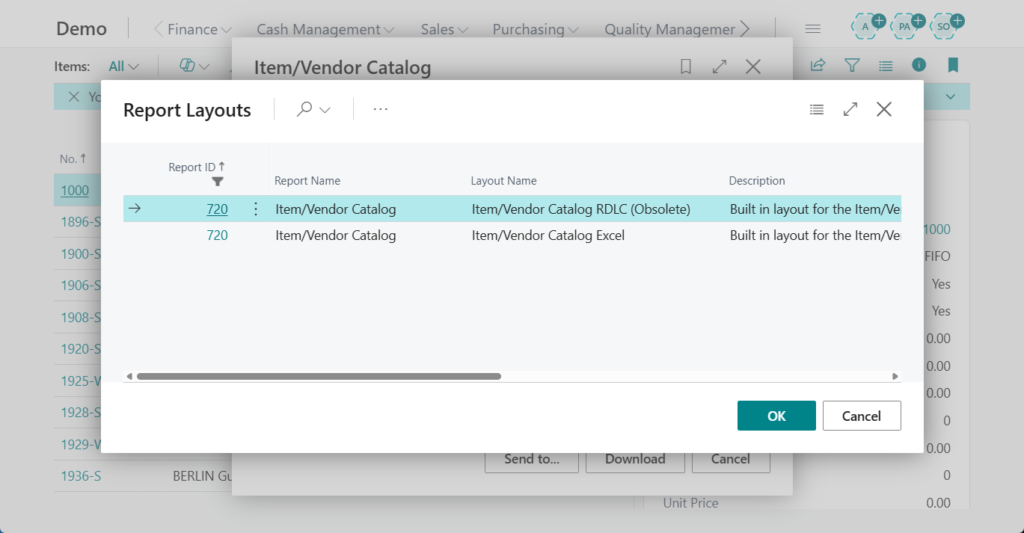
Task: Open the row actions menu for RDLC layout
Action: click(255, 209)
